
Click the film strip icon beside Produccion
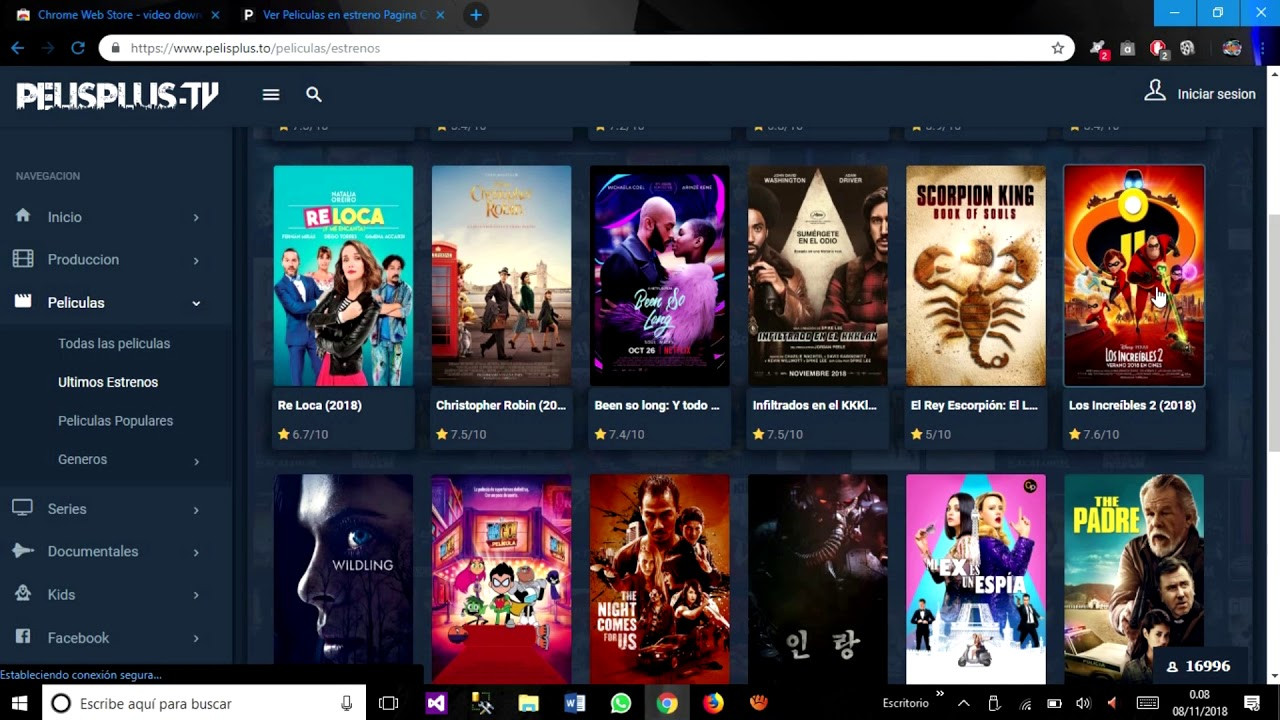[23, 259]
